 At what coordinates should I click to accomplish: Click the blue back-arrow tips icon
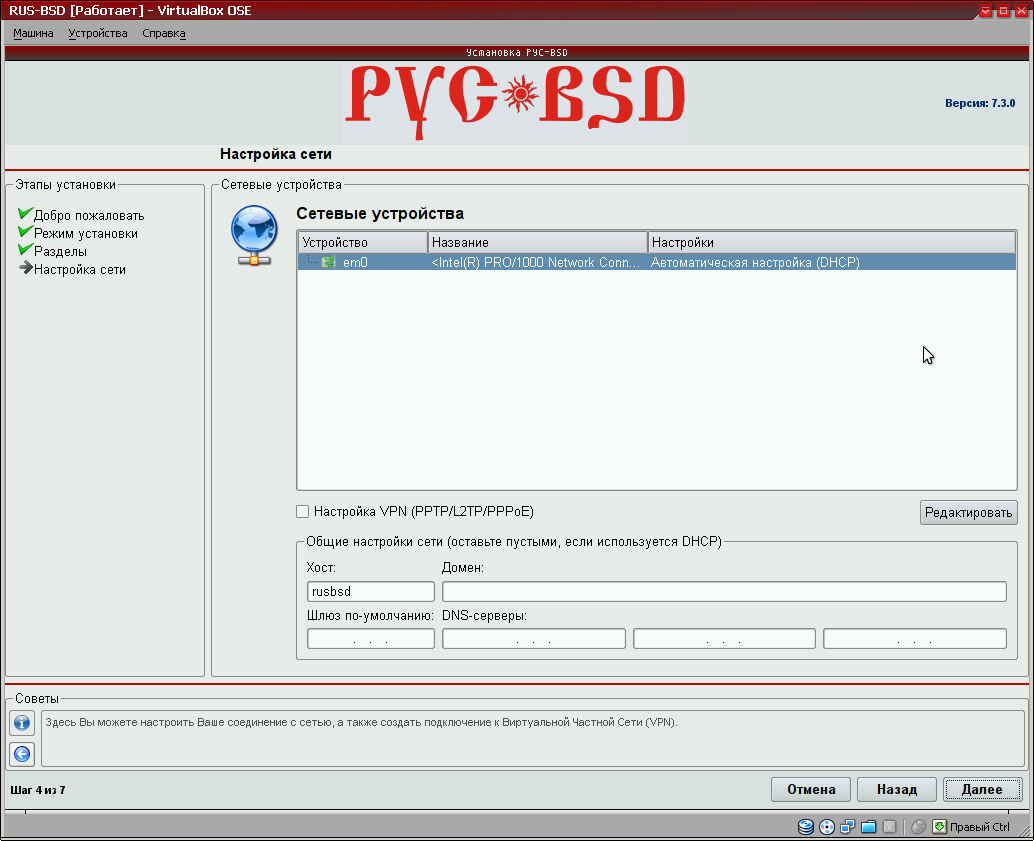(x=22, y=754)
